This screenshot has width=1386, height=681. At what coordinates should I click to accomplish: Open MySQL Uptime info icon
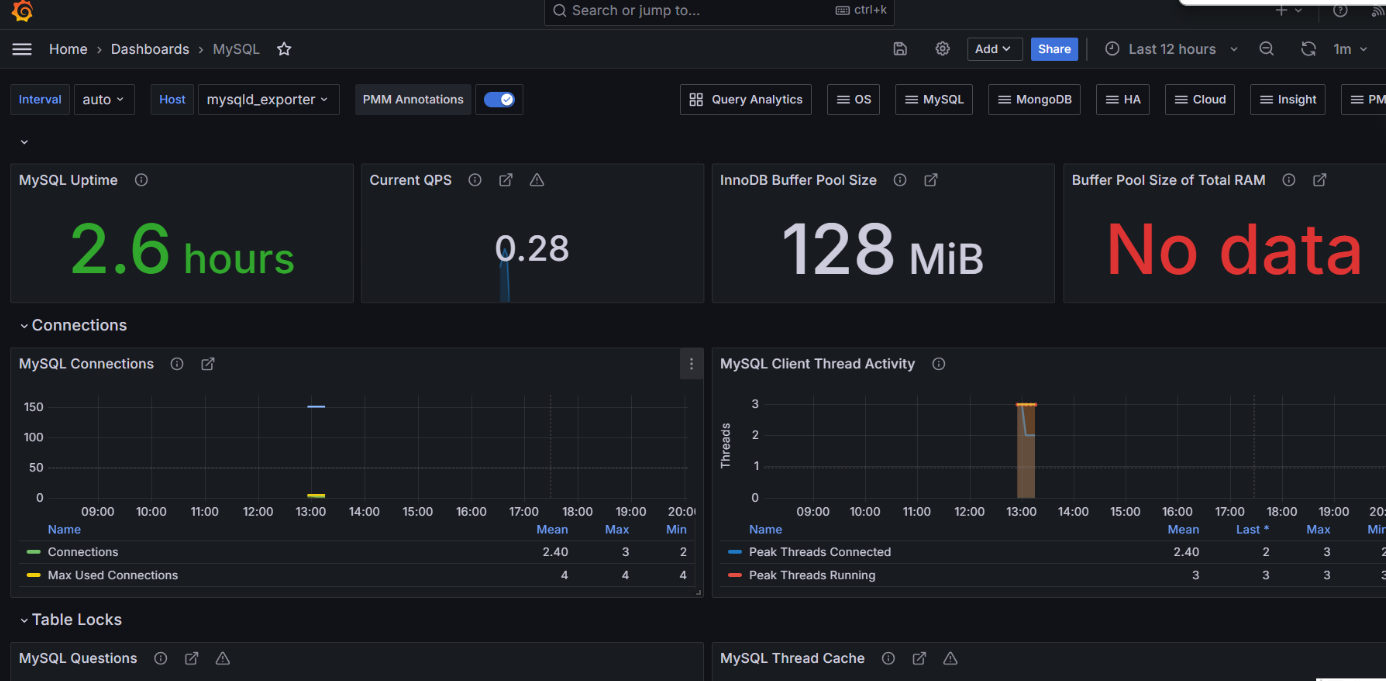pyautogui.click(x=141, y=180)
